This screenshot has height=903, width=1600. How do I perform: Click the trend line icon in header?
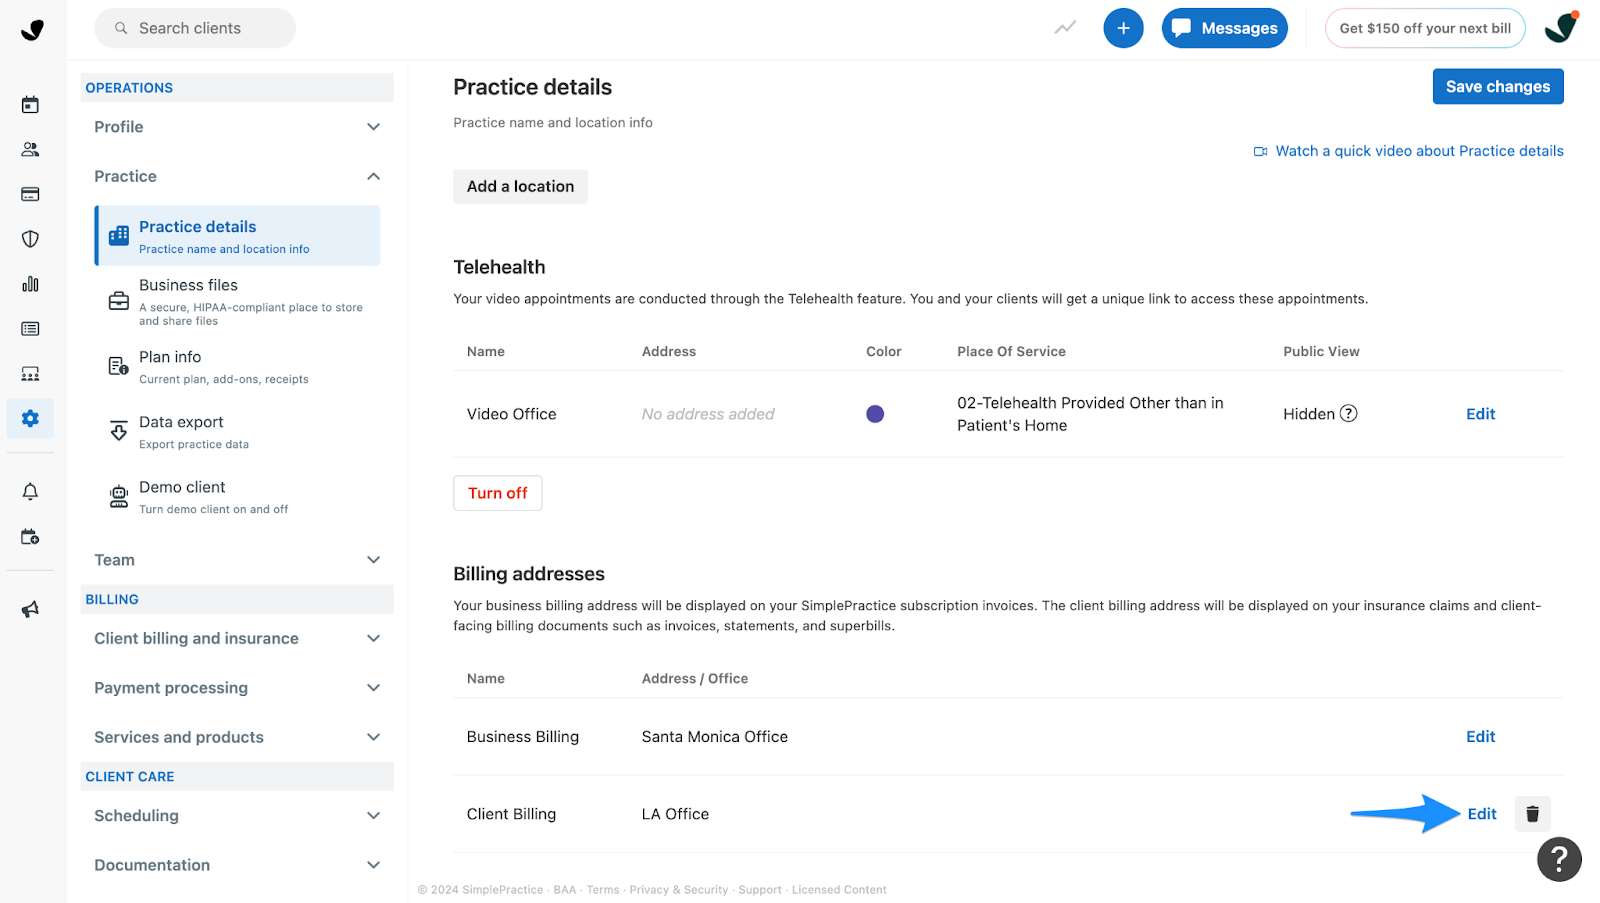pyautogui.click(x=1065, y=28)
